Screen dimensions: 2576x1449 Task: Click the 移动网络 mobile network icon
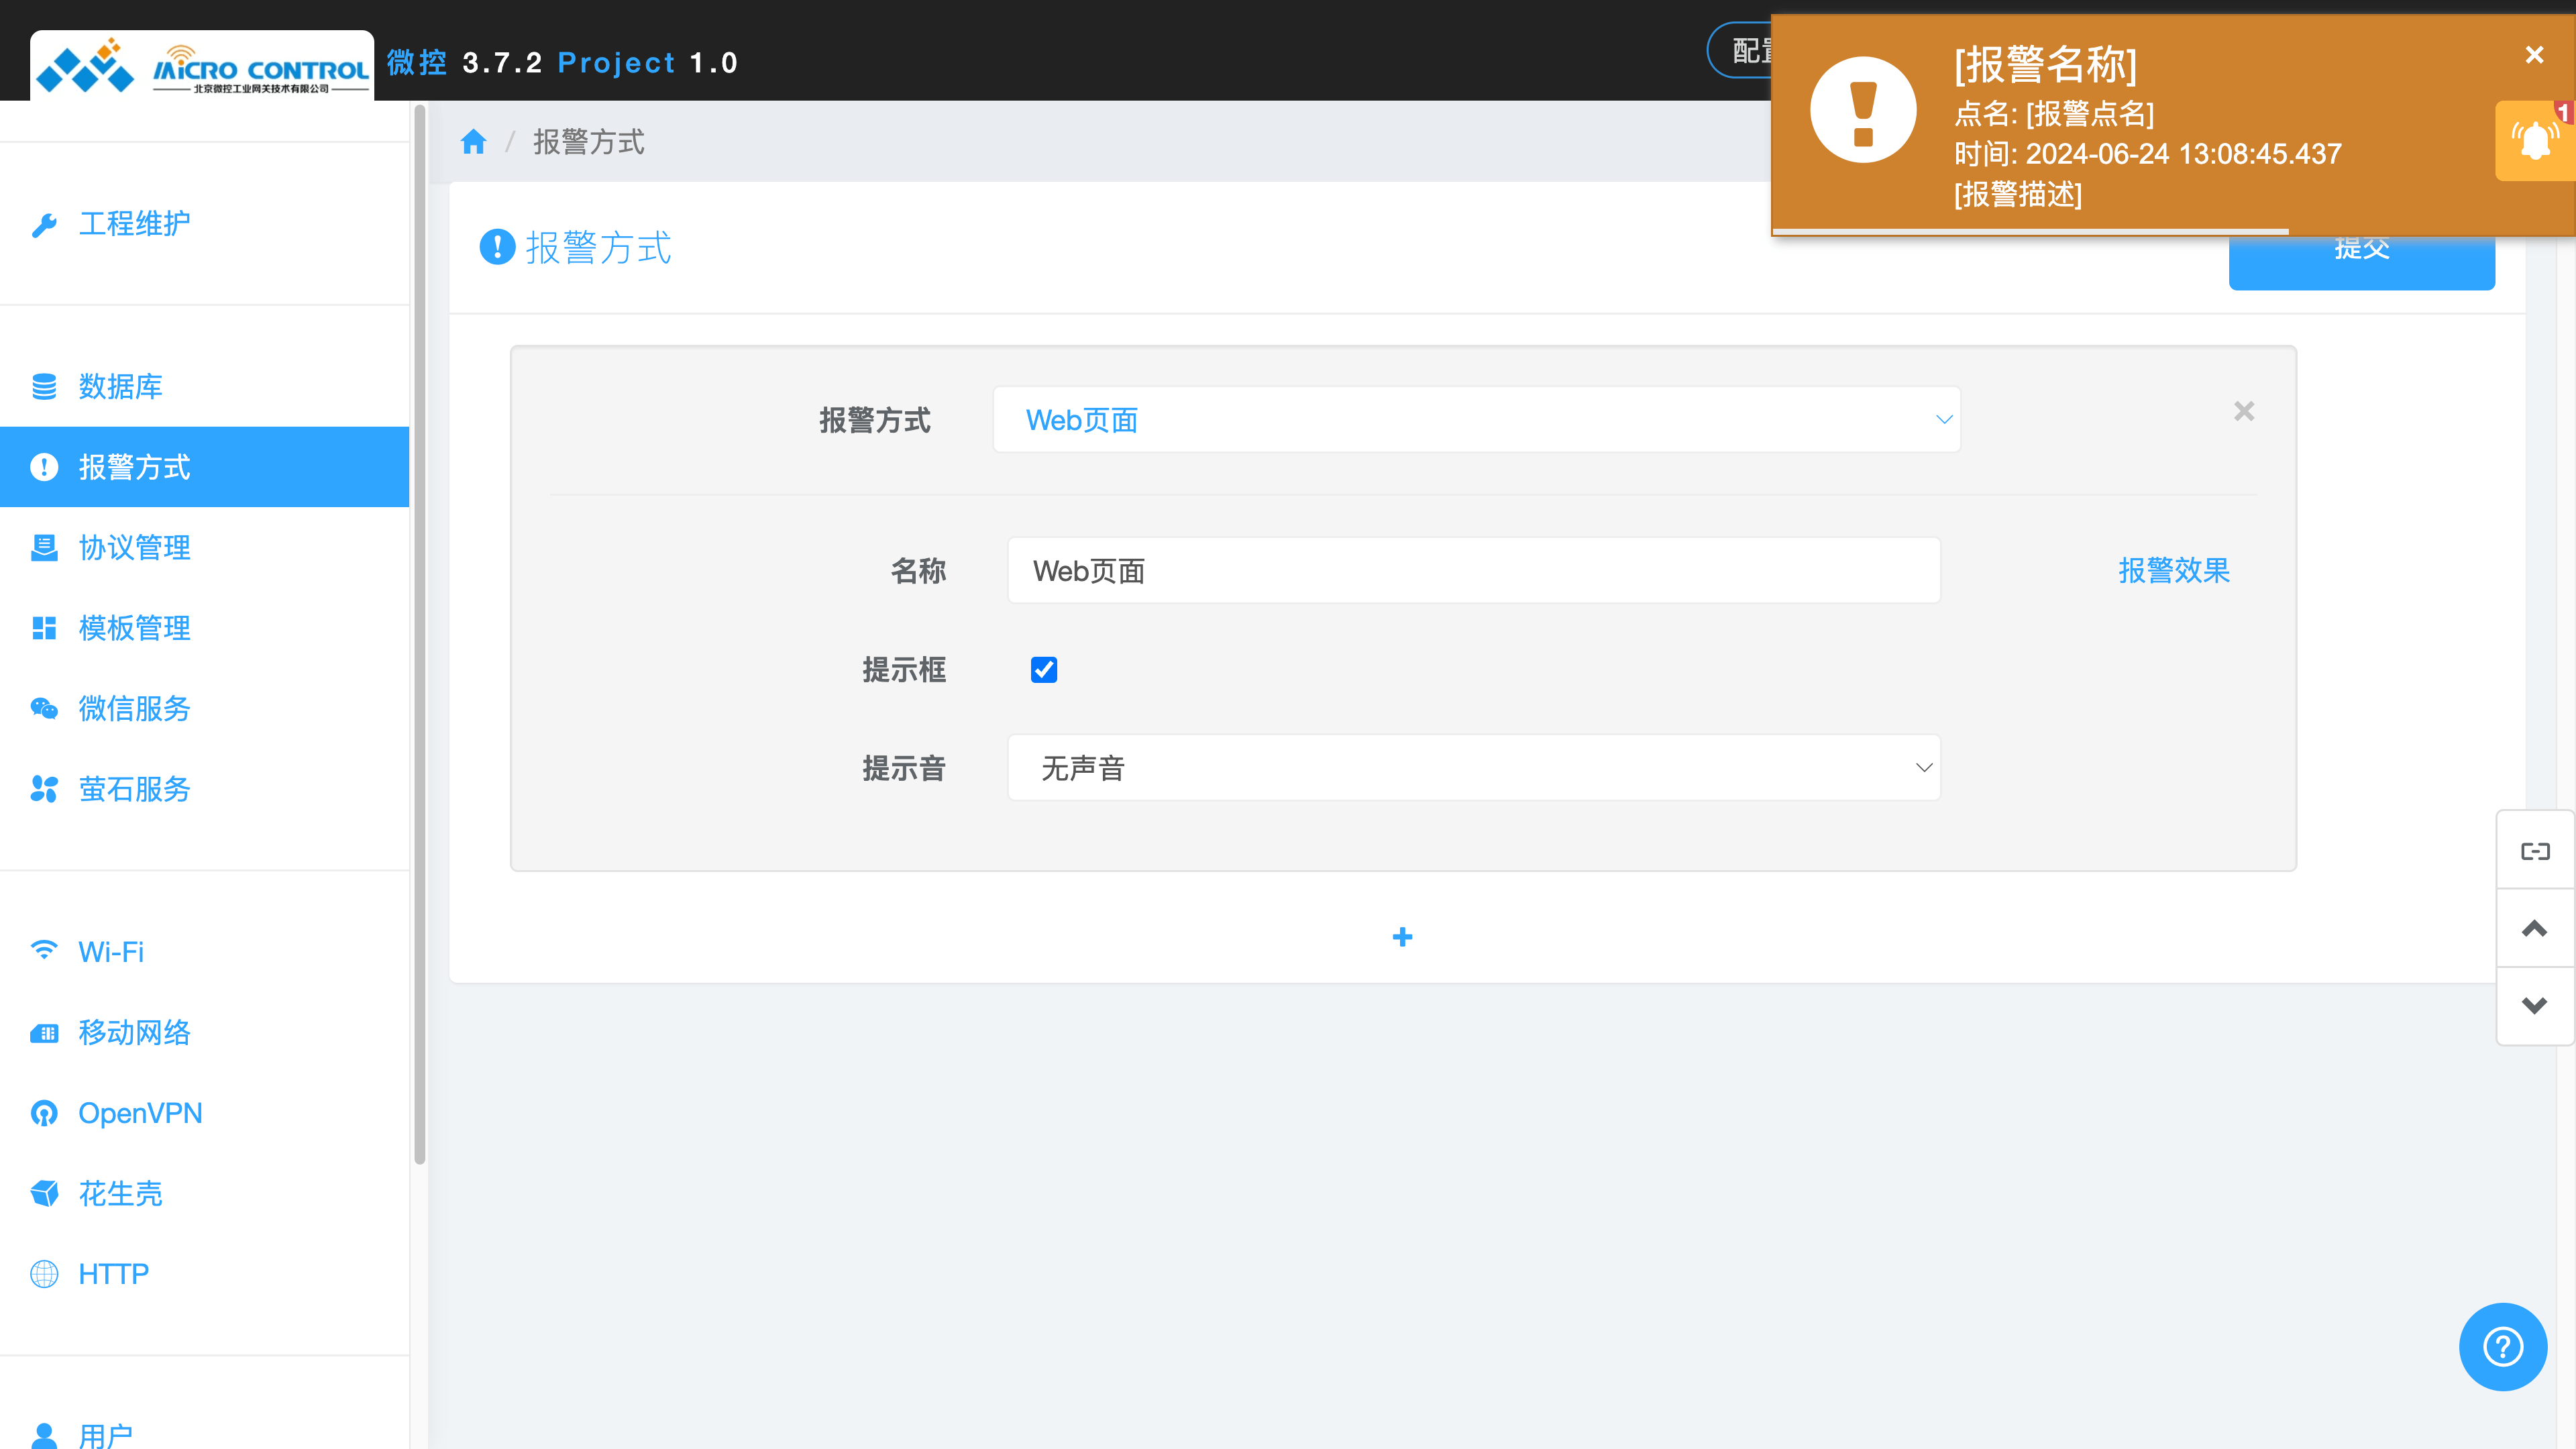[45, 1033]
